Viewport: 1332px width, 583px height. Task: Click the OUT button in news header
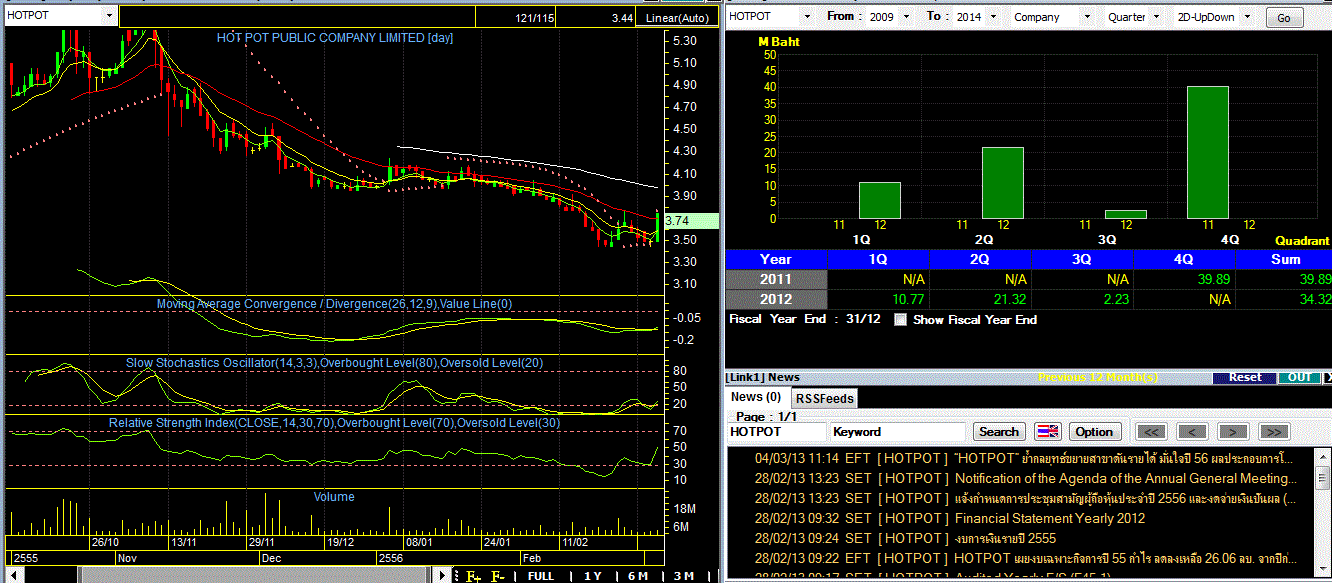[x=1298, y=377]
